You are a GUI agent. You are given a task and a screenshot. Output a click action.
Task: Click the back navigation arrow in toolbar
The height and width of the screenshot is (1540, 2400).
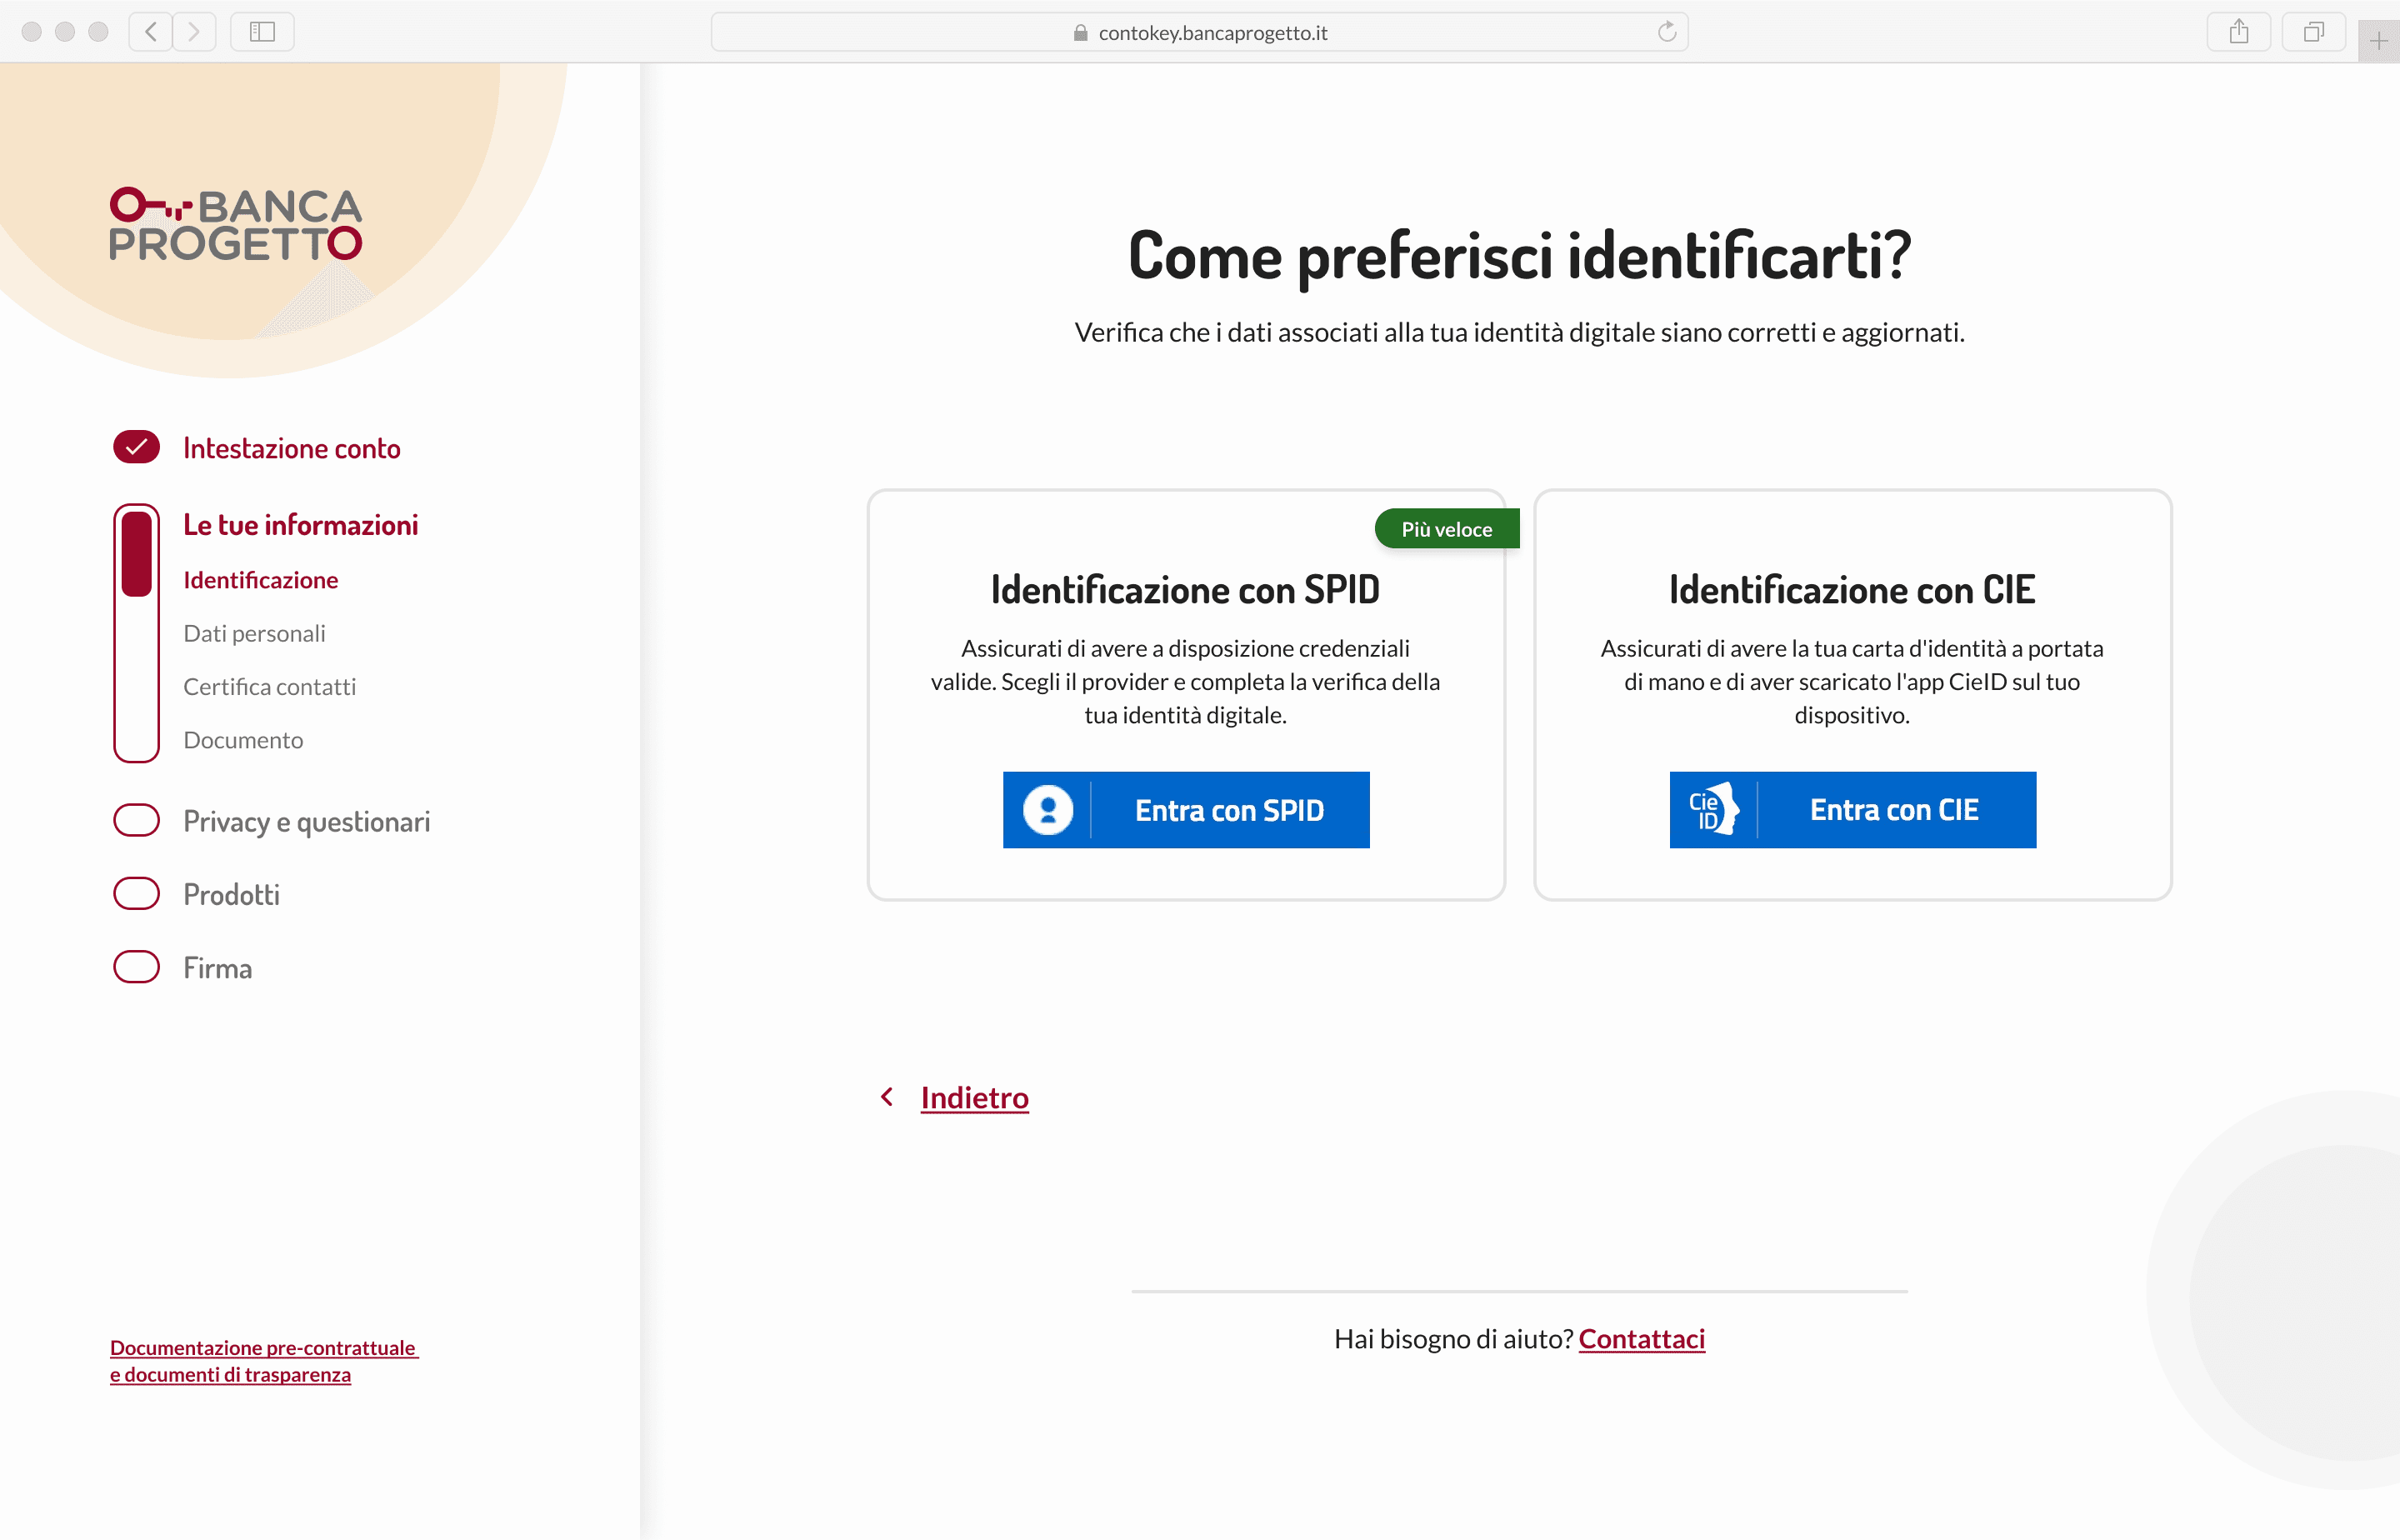tap(151, 32)
